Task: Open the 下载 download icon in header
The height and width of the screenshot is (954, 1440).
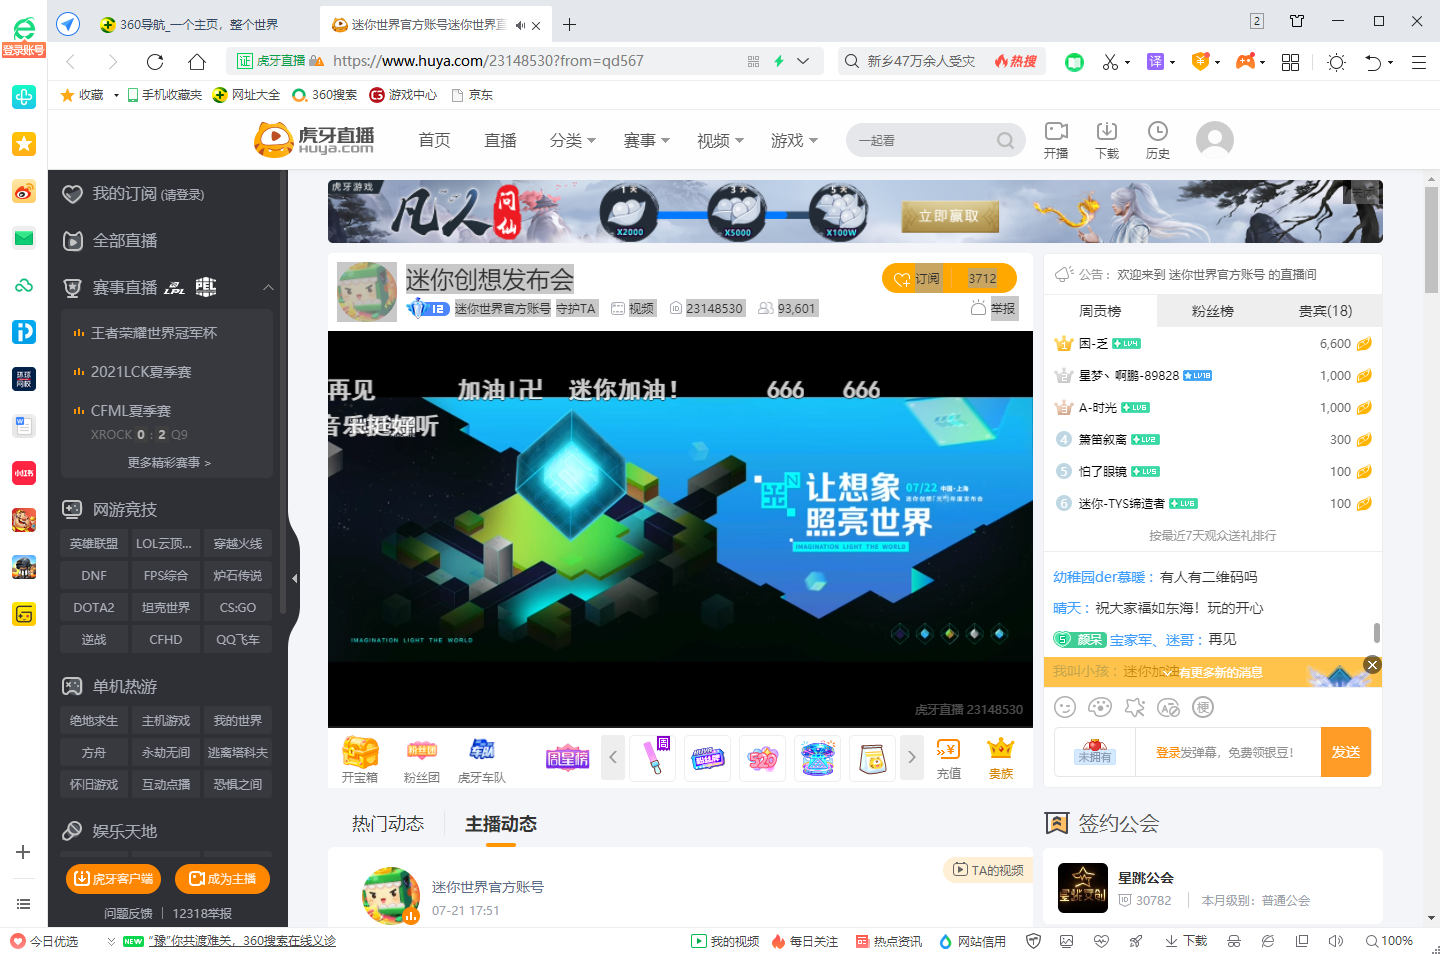Action: point(1107,131)
